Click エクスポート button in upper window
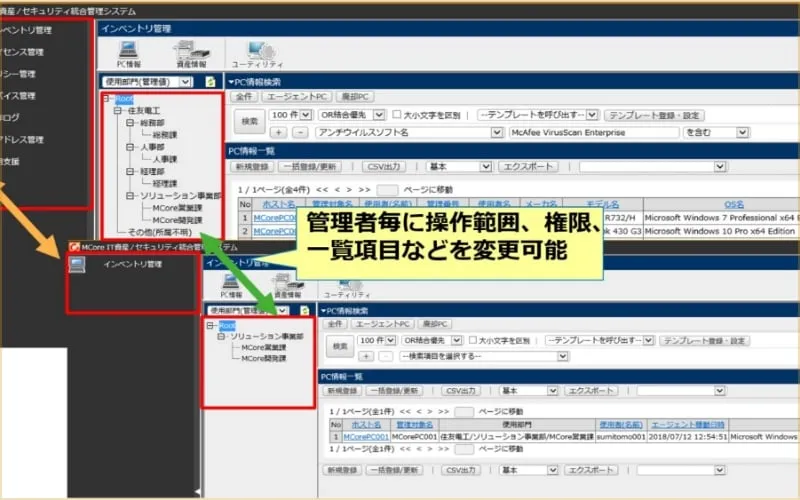 click(528, 166)
